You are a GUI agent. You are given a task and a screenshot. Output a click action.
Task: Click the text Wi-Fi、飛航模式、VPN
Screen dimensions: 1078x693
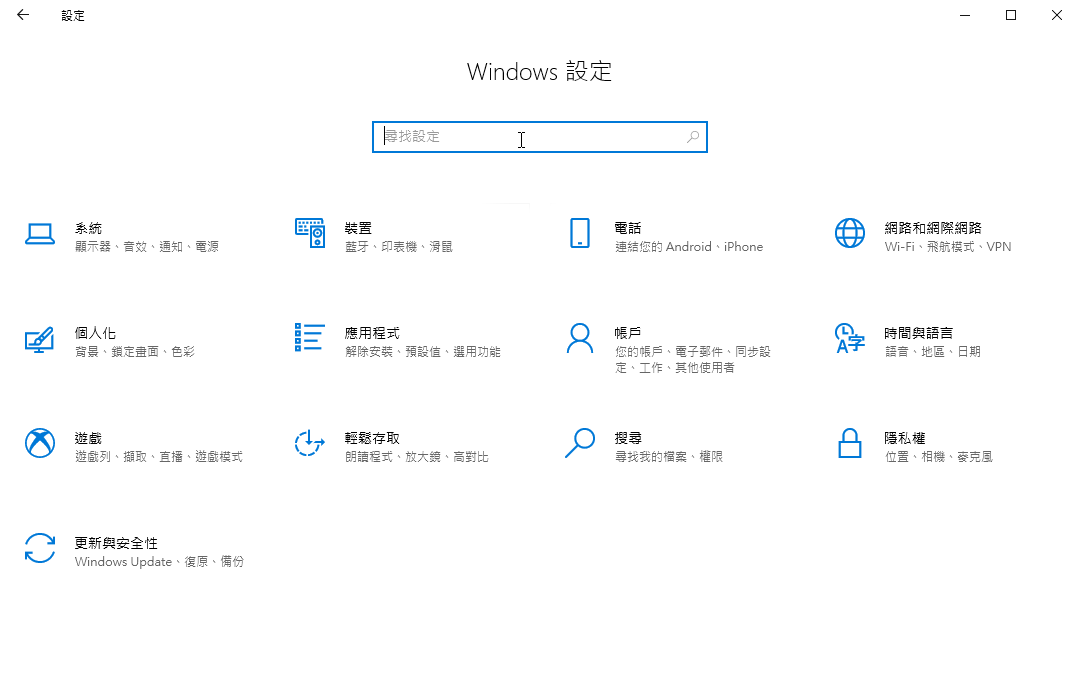click(x=948, y=247)
